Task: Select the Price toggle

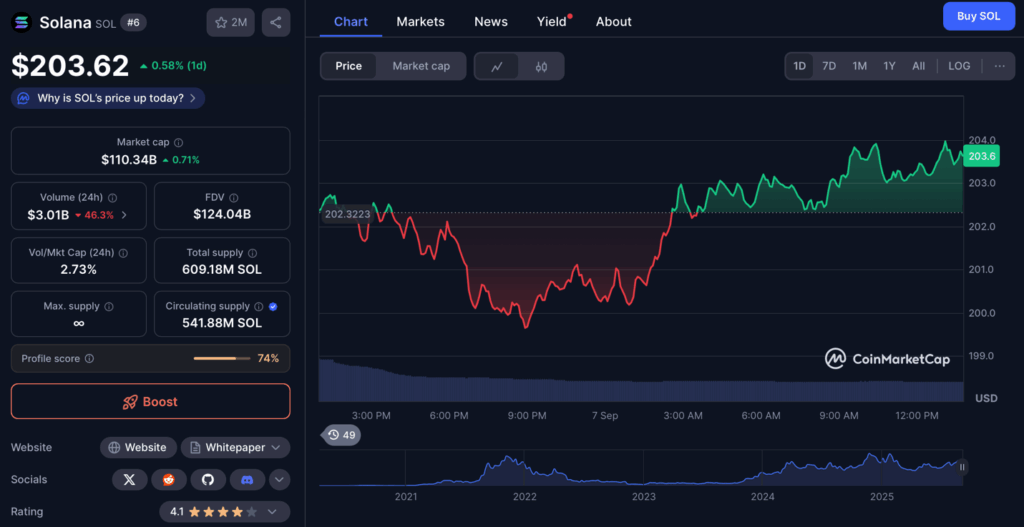Action: click(x=349, y=66)
